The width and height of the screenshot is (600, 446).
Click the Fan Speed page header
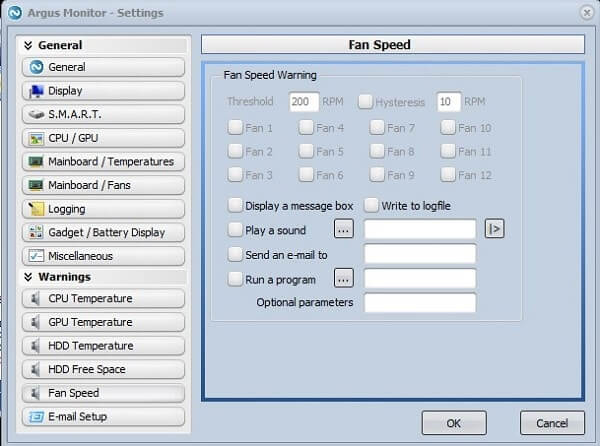coord(393,44)
